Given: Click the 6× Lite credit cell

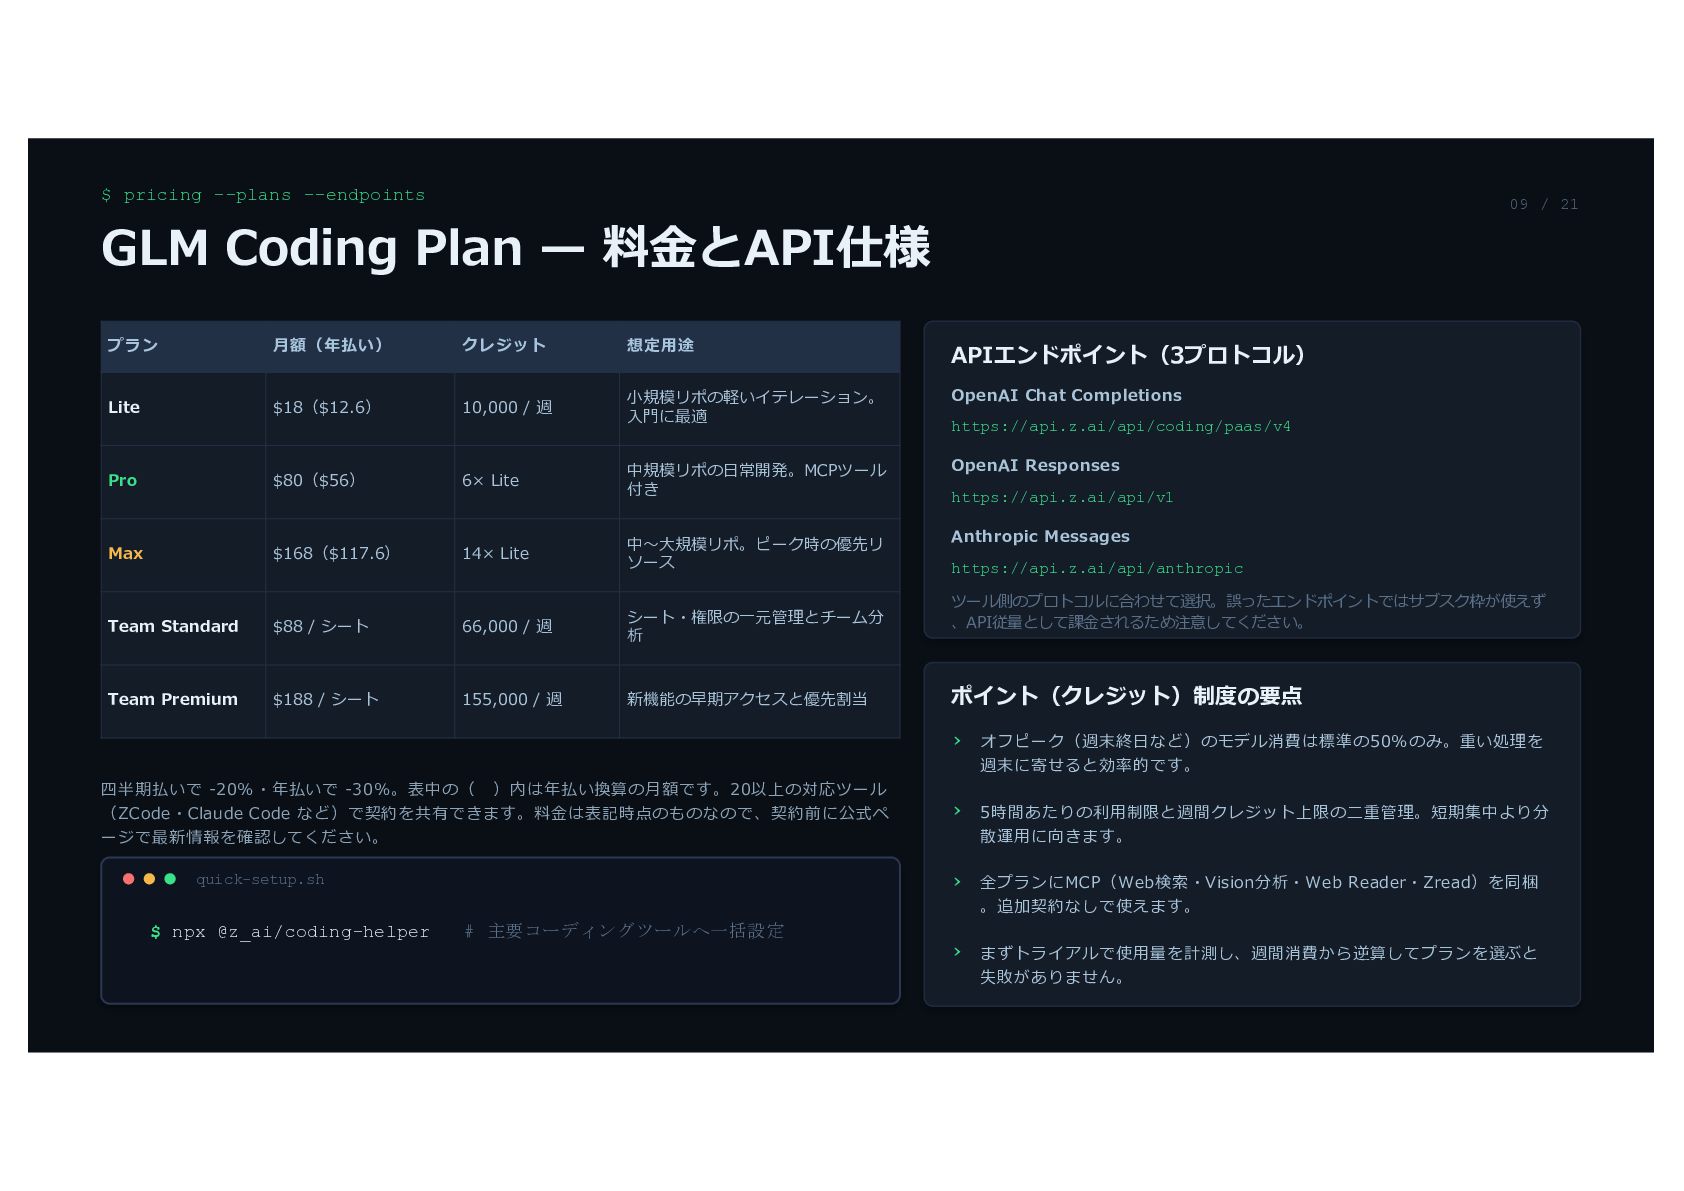Looking at the screenshot, I should point(537,481).
